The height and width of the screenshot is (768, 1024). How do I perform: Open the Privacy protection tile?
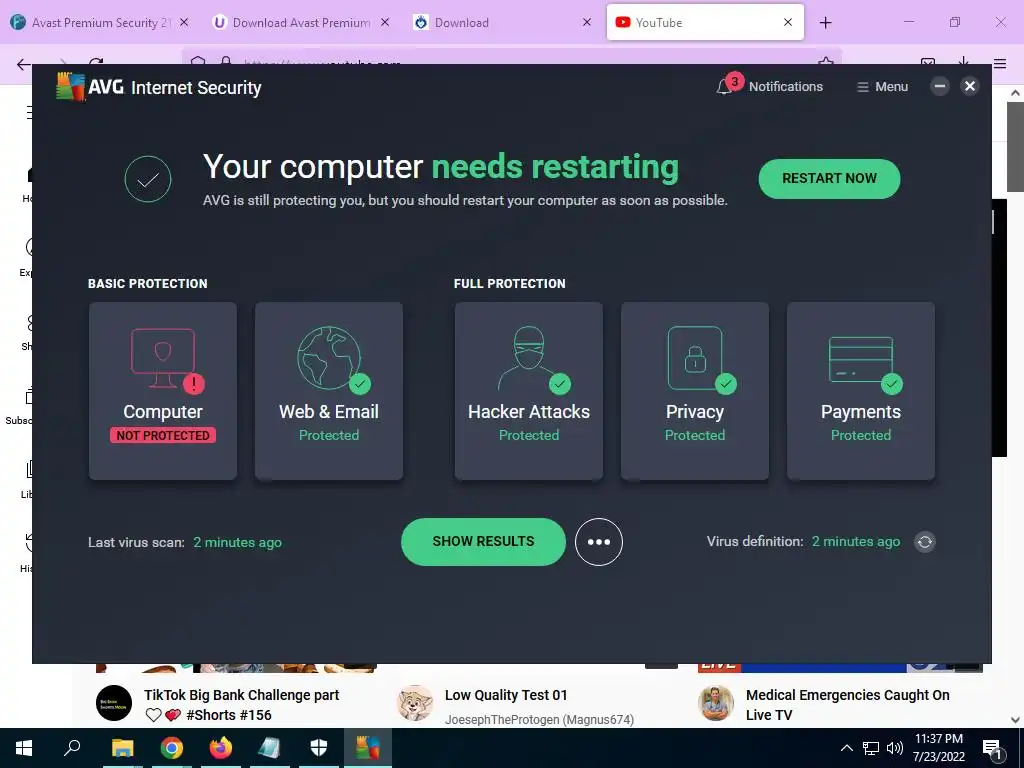point(694,391)
